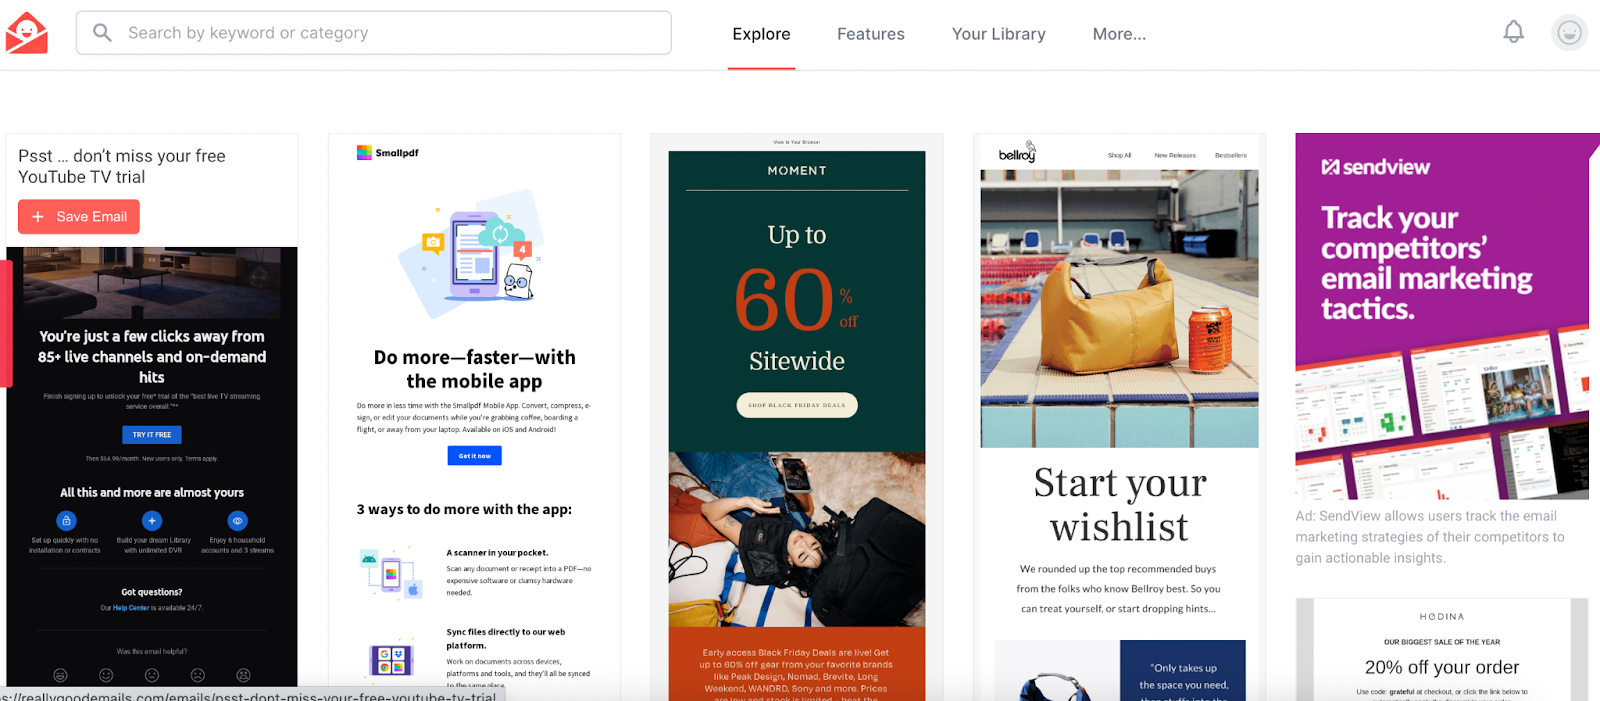Expand the More... menu
The height and width of the screenshot is (701, 1600).
[1119, 34]
